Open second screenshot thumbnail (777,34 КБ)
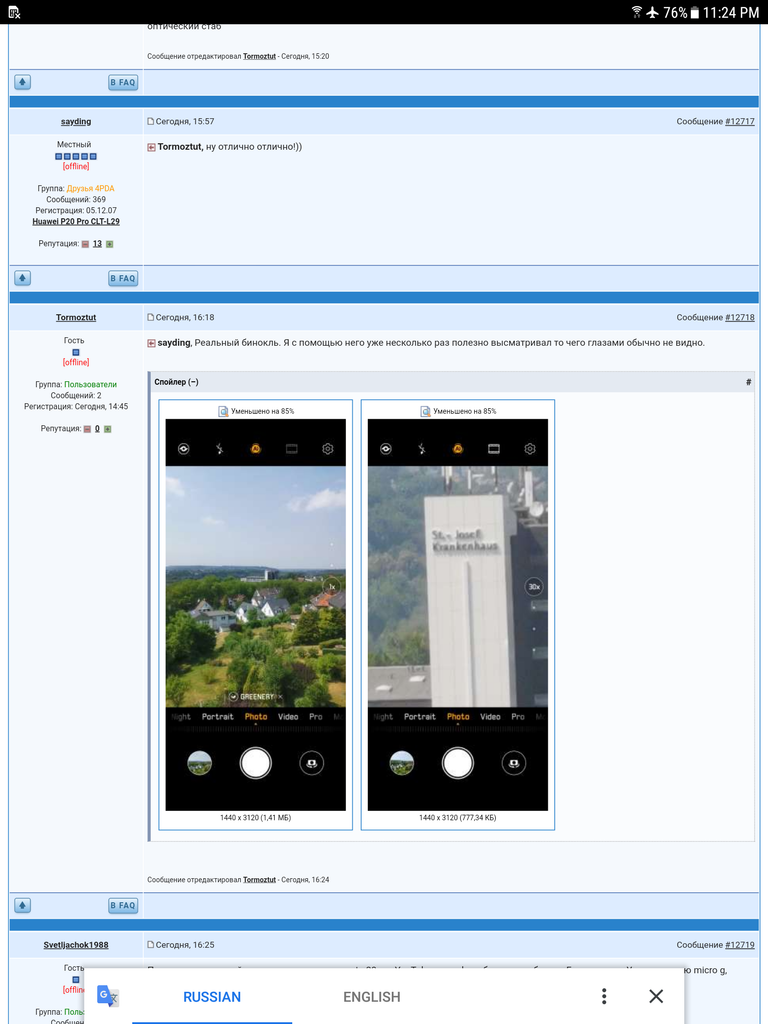 point(458,615)
